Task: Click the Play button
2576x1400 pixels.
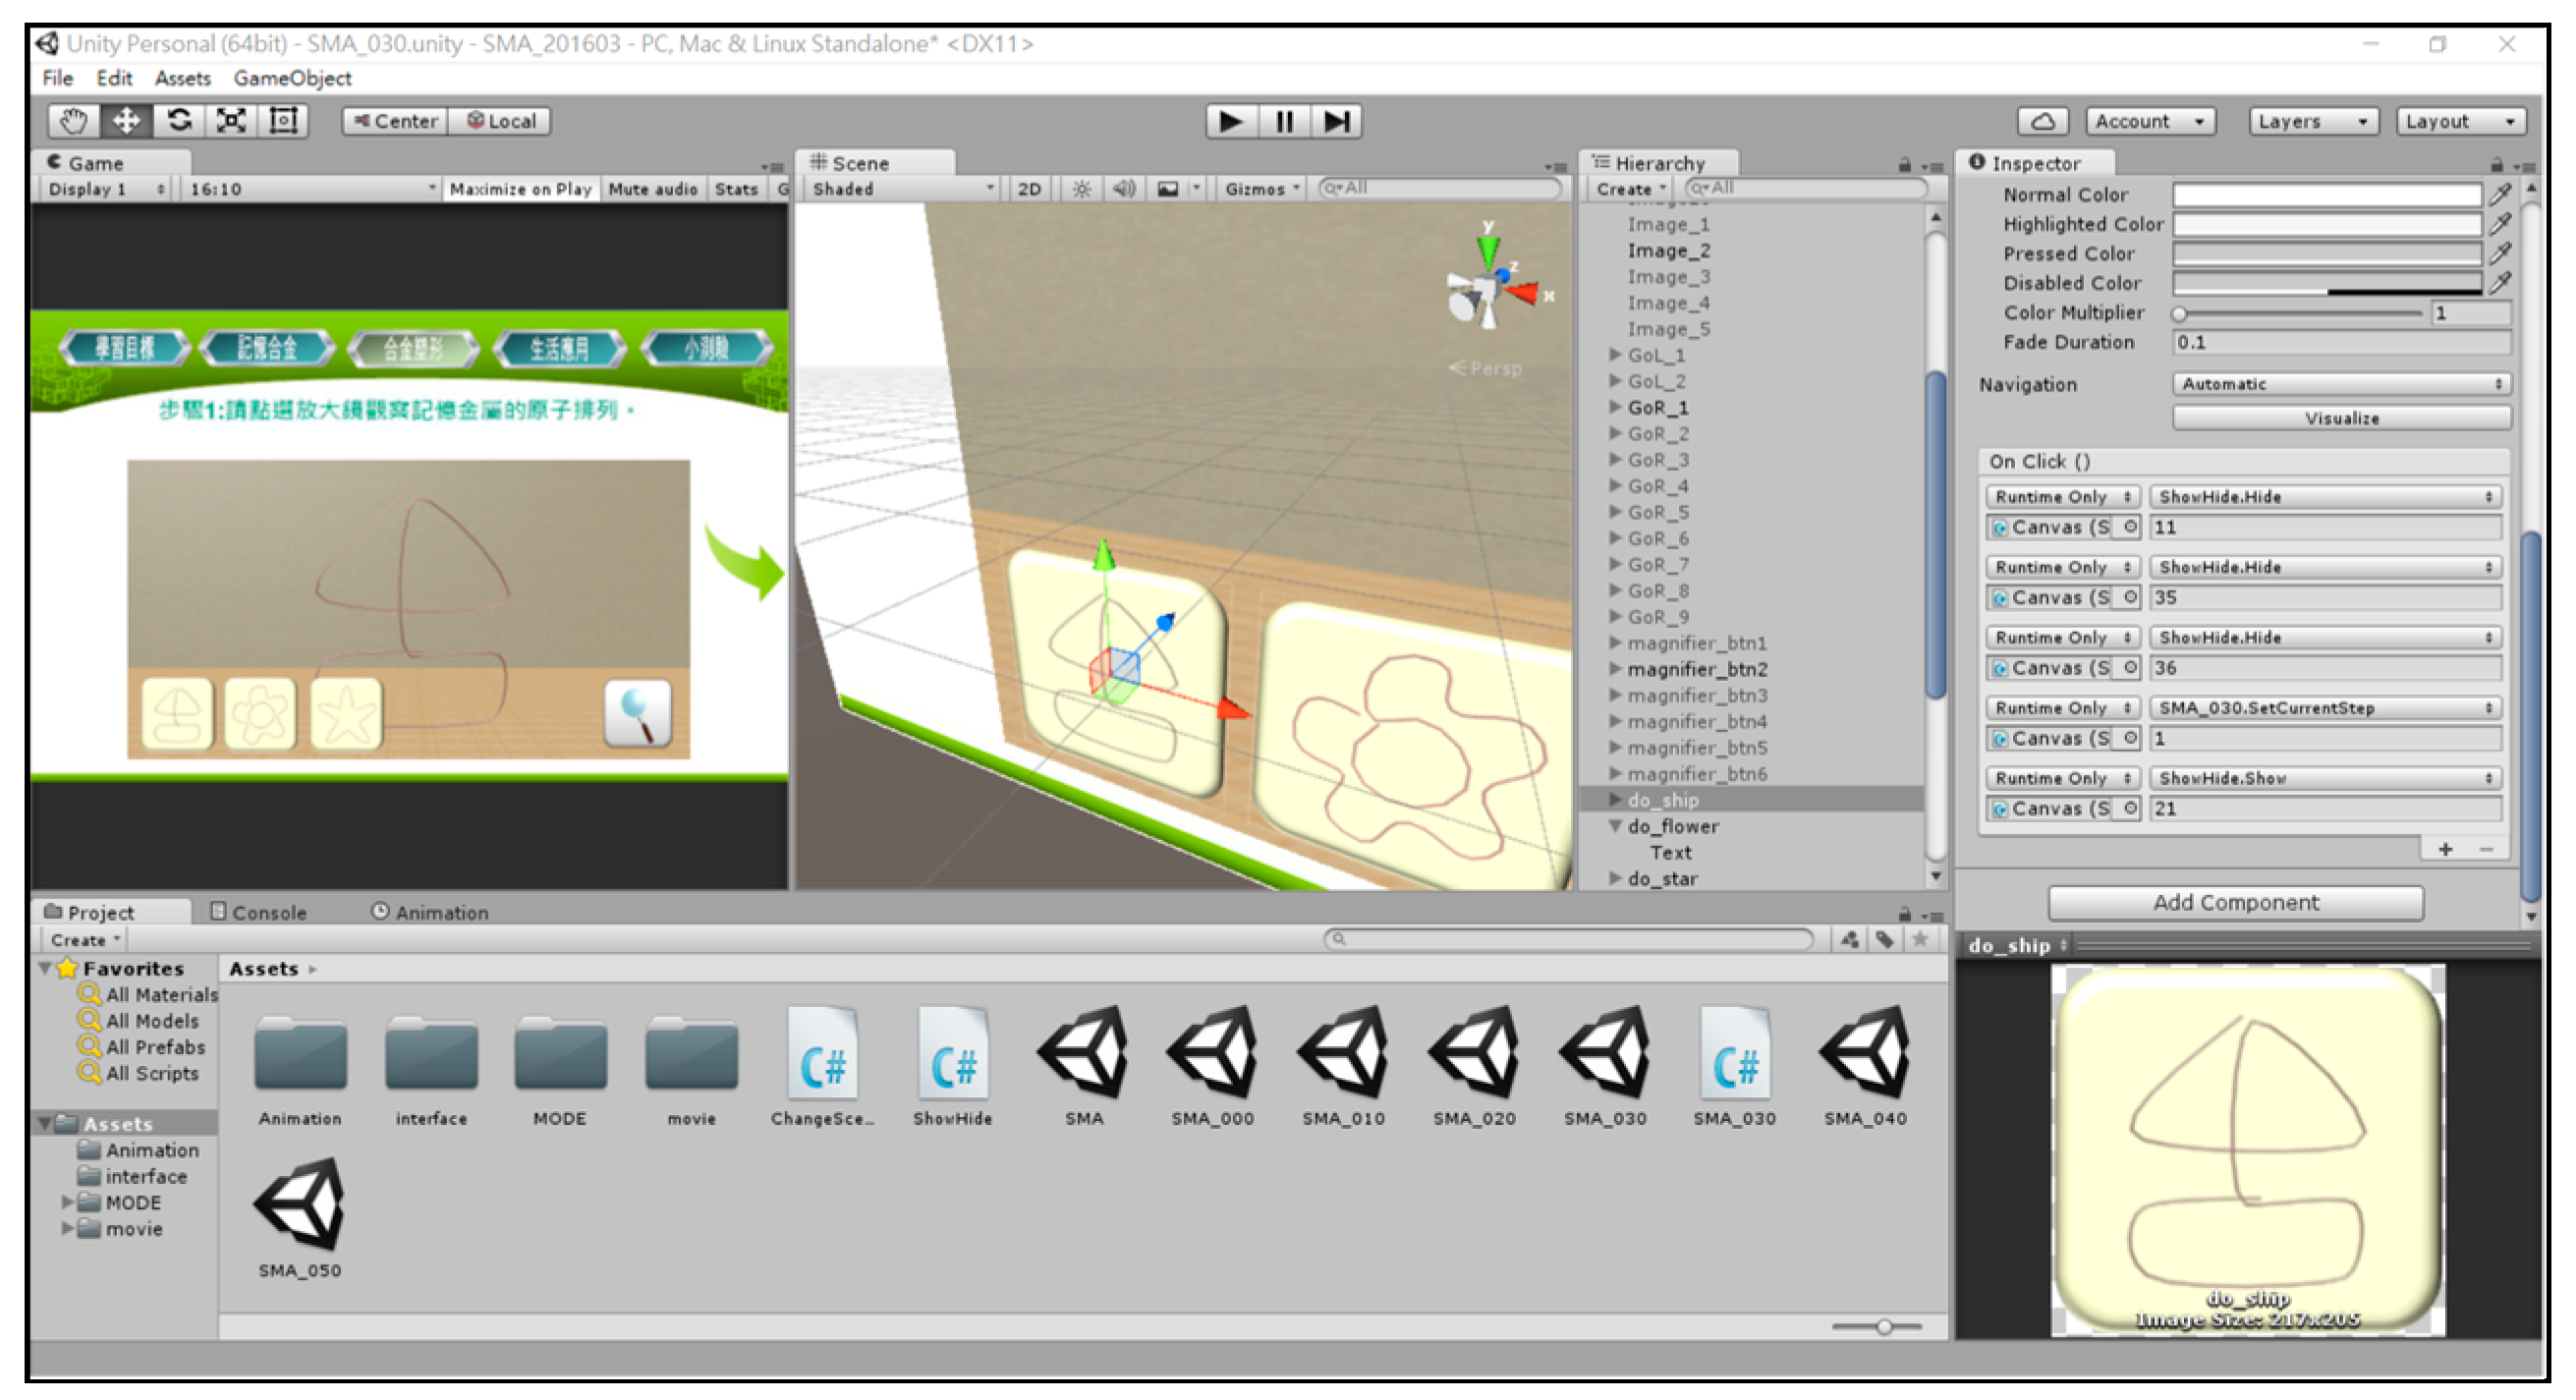Action: [x=1230, y=121]
